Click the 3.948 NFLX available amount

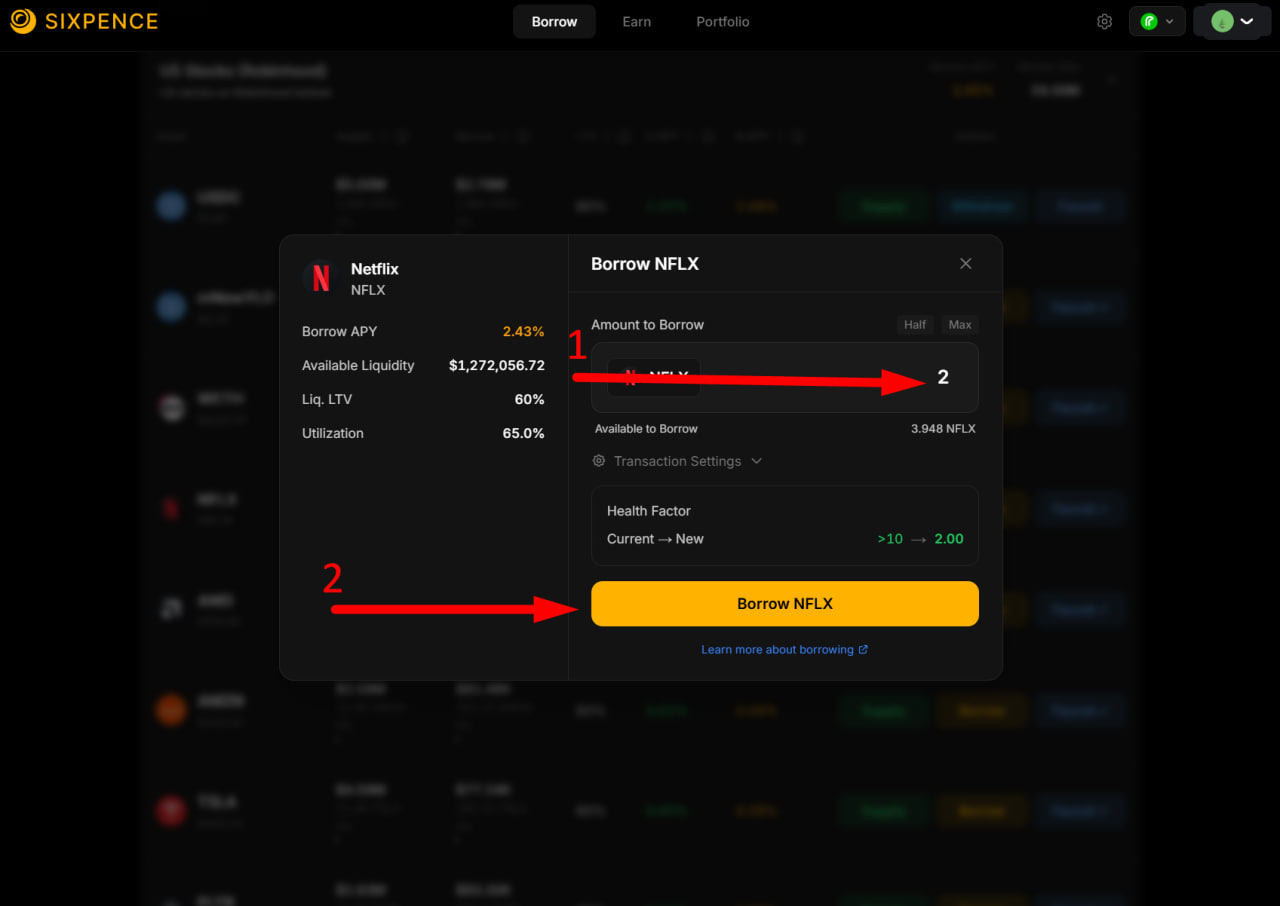(x=943, y=428)
